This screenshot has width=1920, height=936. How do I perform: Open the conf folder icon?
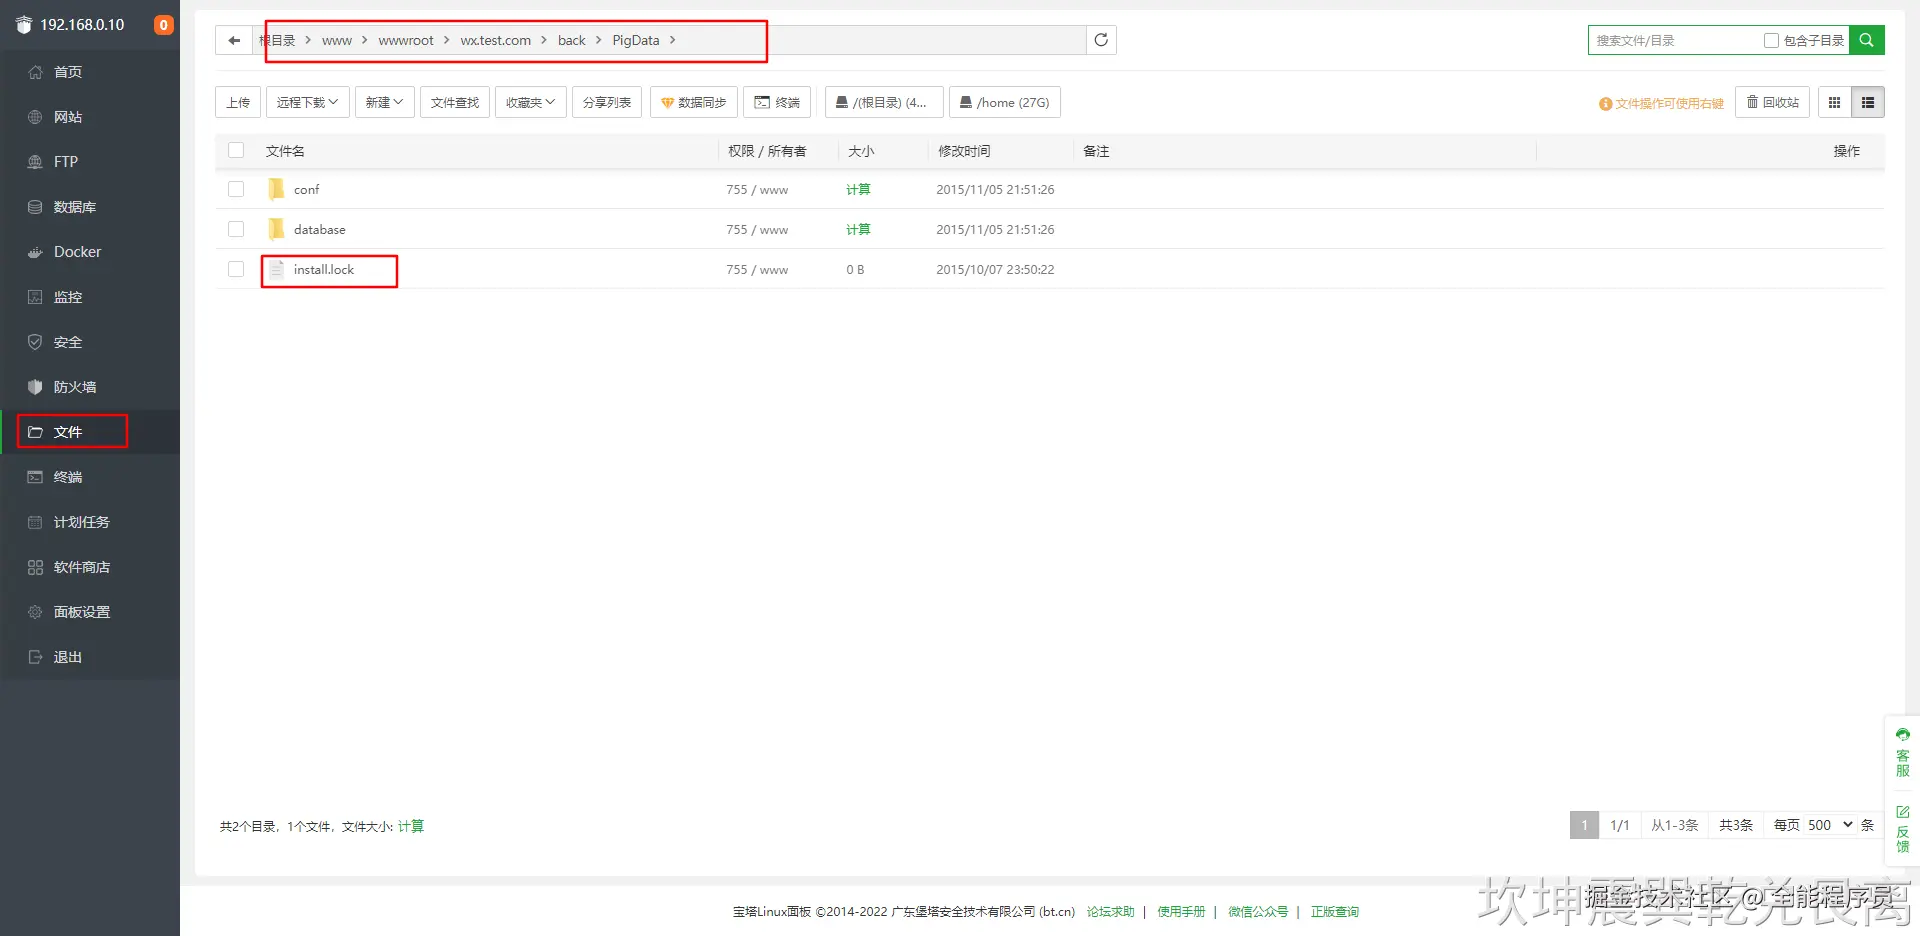[276, 189]
